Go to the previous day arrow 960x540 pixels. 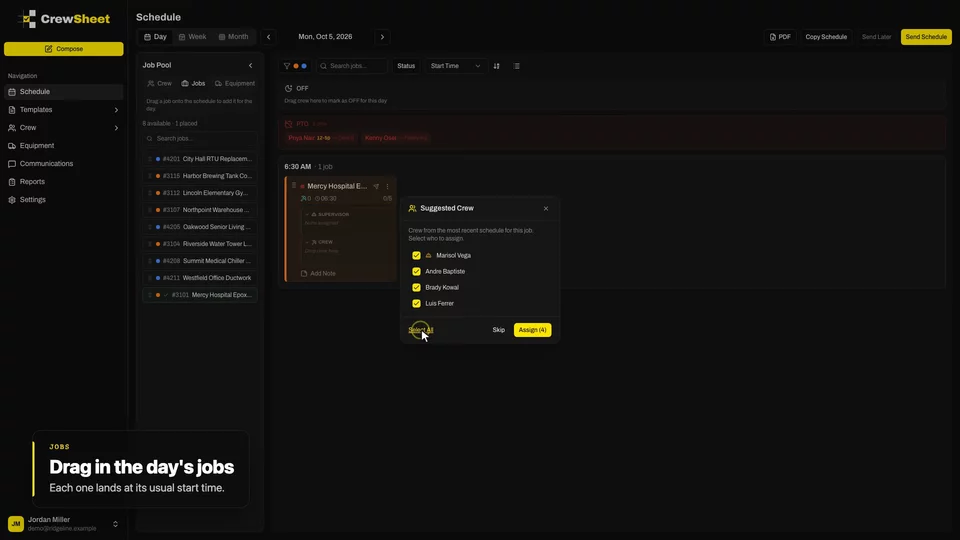coord(268,37)
